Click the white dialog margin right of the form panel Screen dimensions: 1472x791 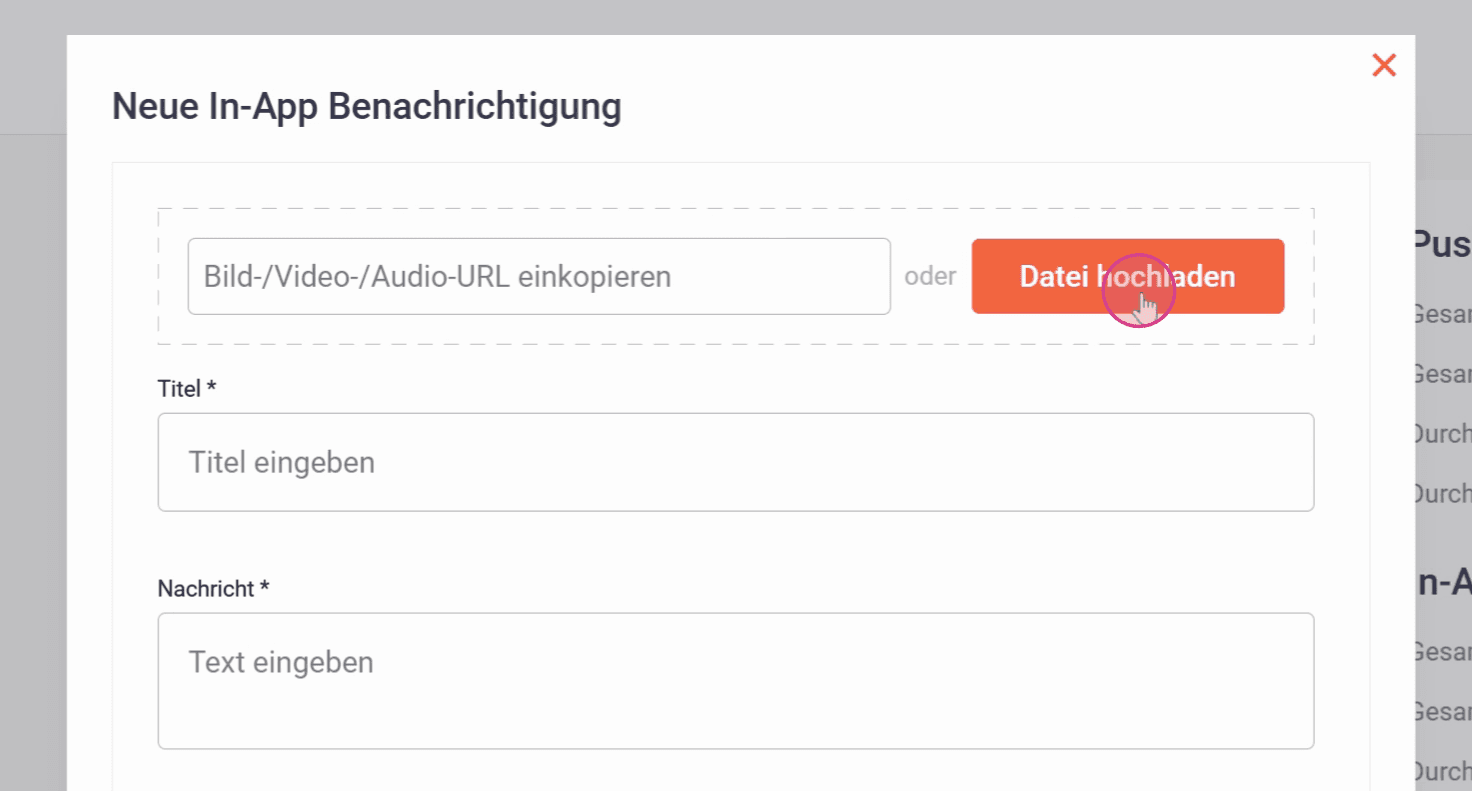(x=1392, y=450)
